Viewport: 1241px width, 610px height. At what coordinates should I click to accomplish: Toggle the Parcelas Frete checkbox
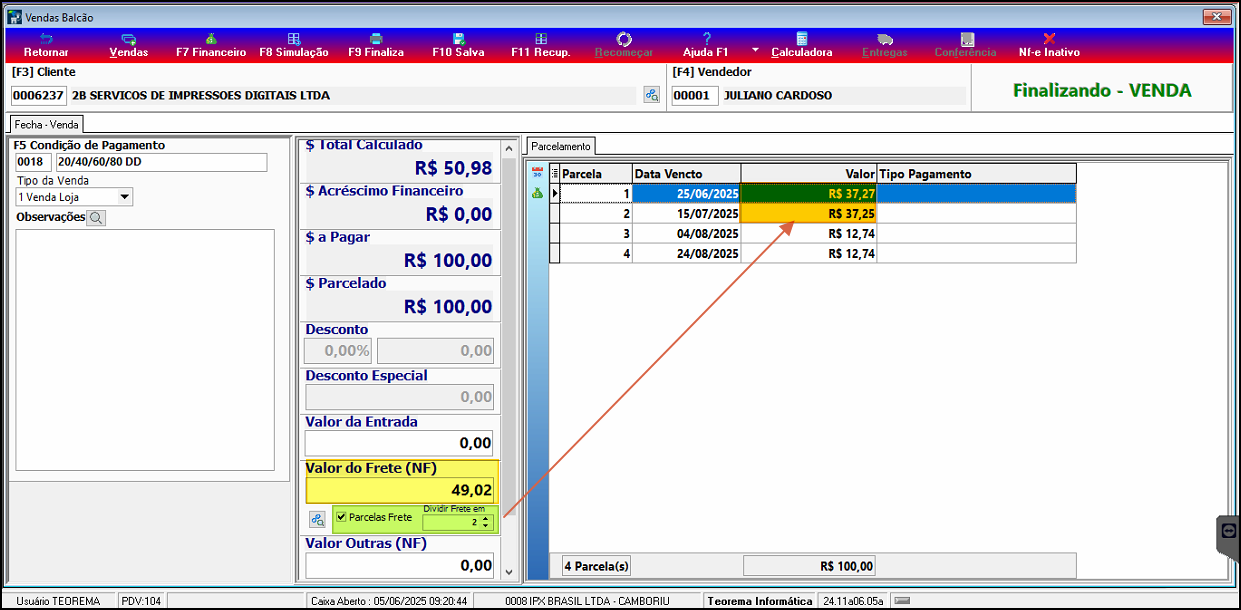342,517
